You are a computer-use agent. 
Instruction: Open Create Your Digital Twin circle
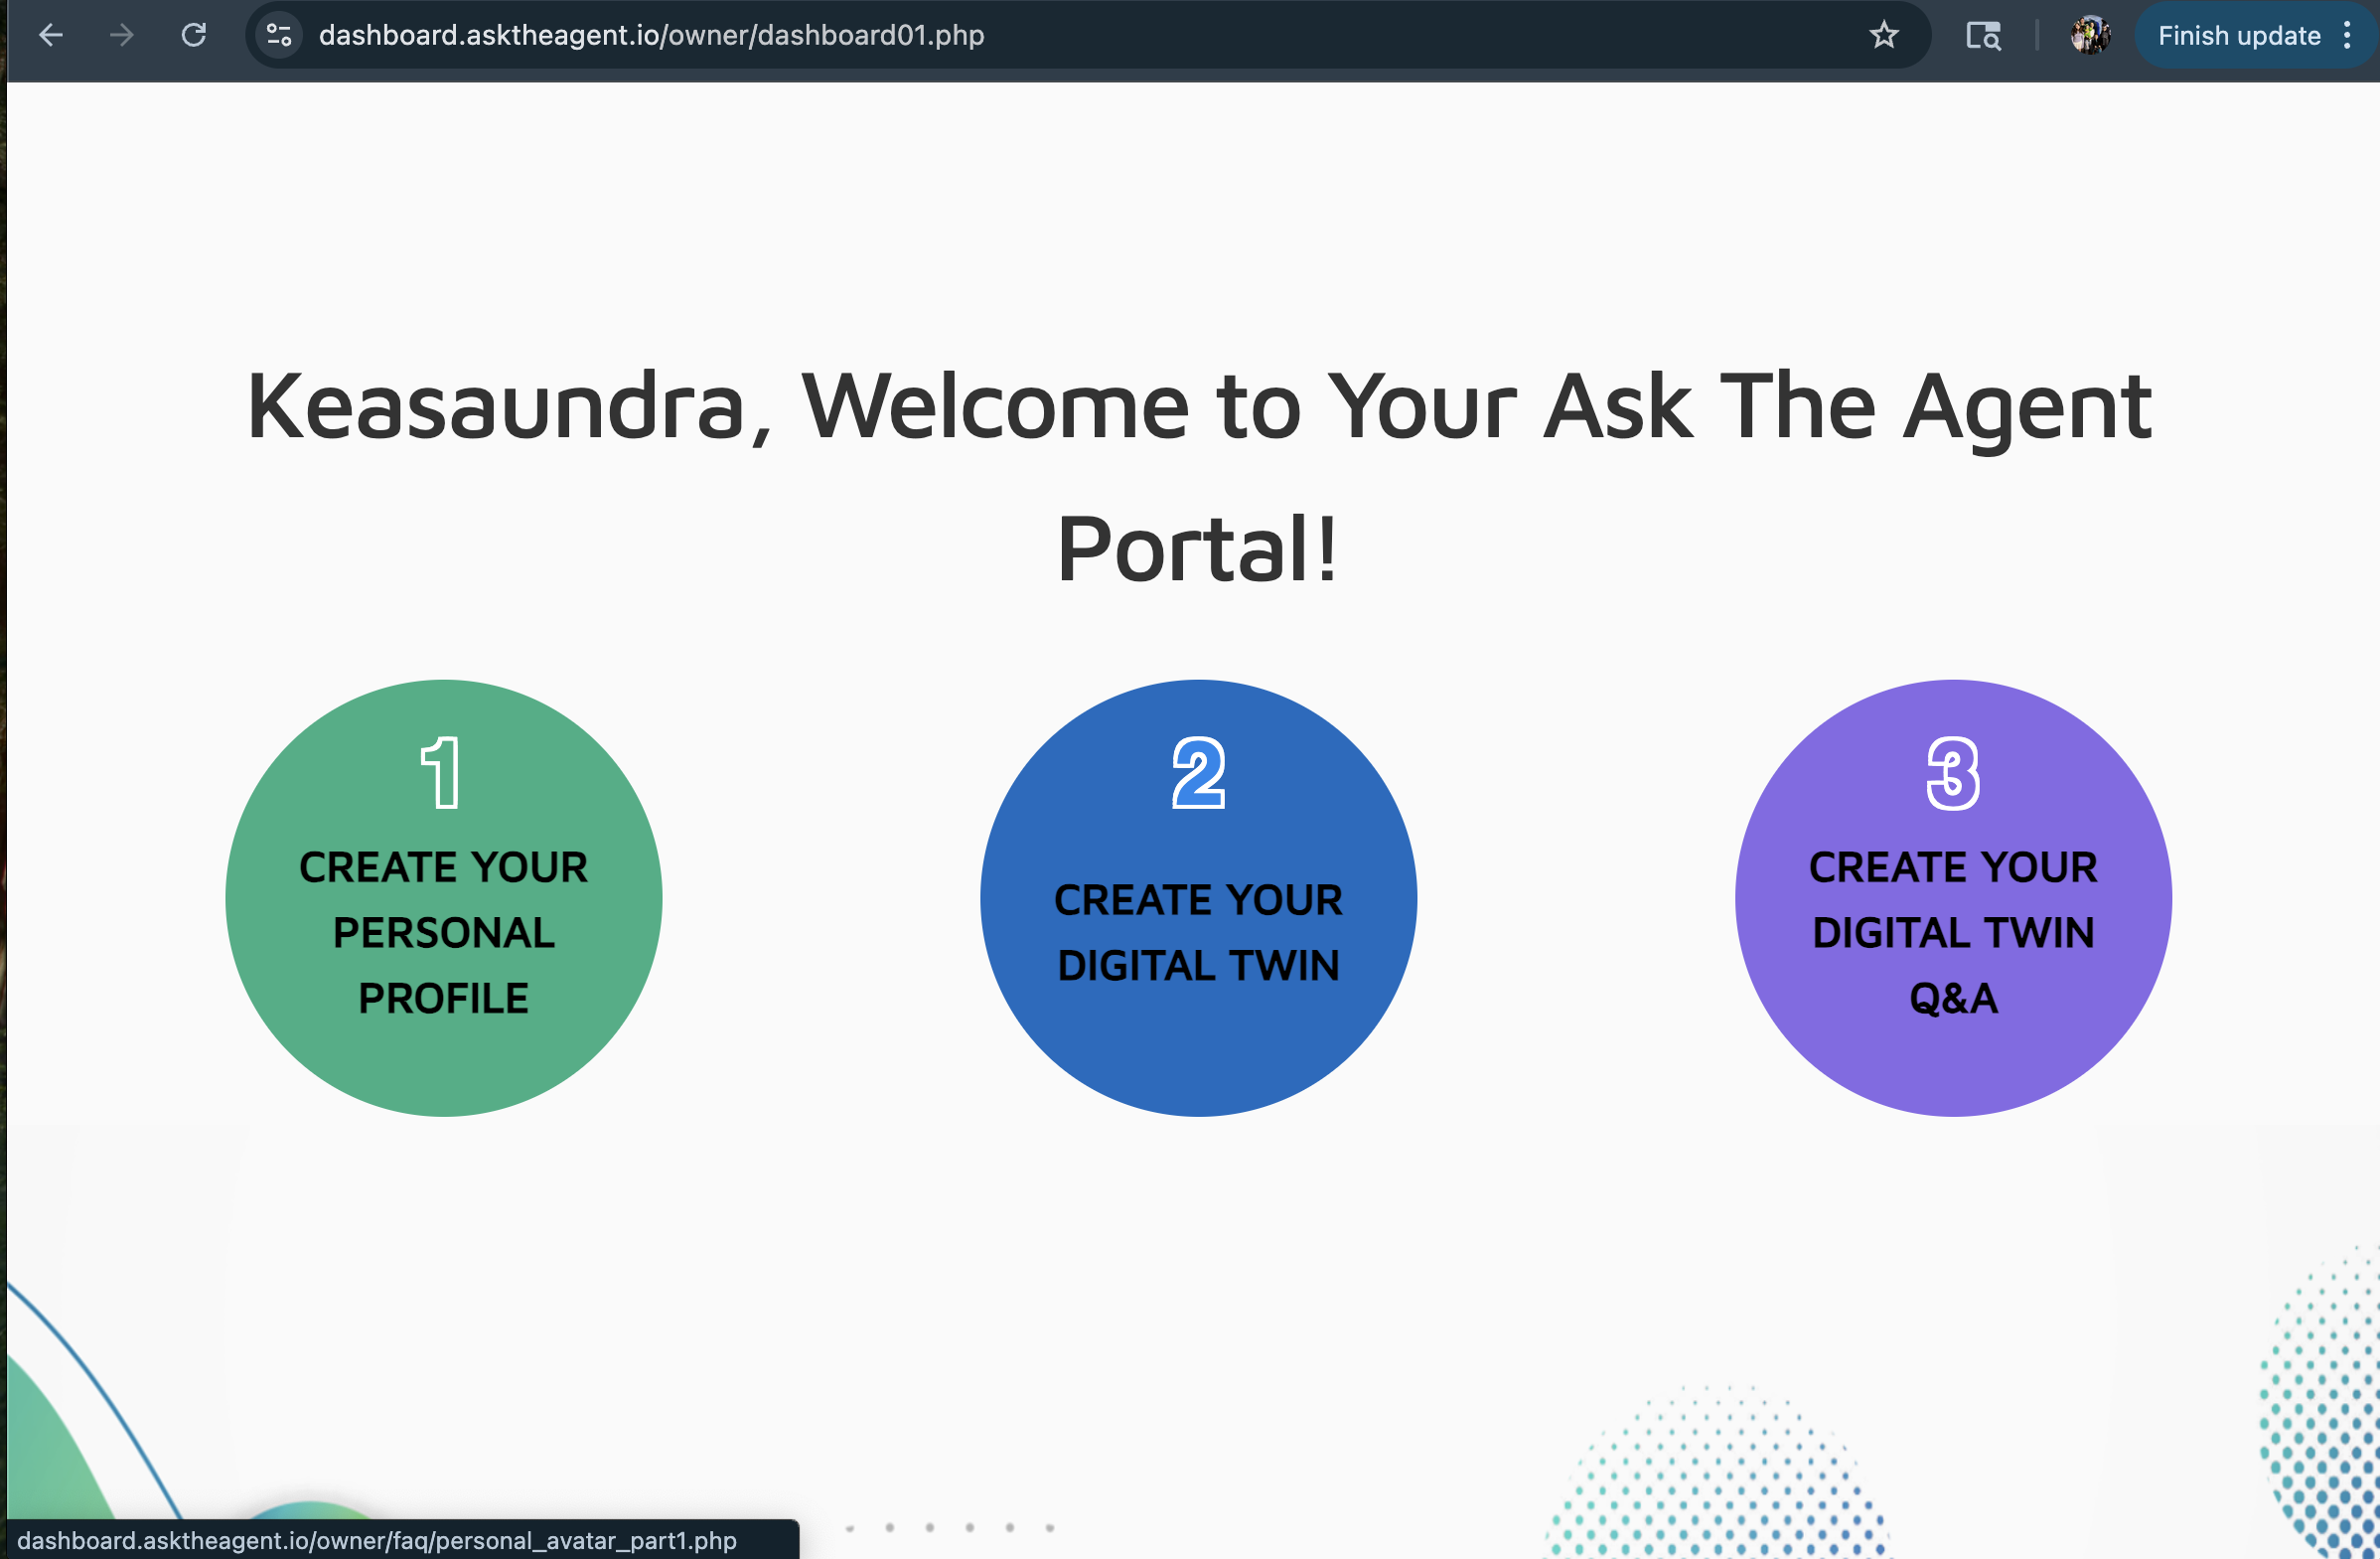point(1198,898)
